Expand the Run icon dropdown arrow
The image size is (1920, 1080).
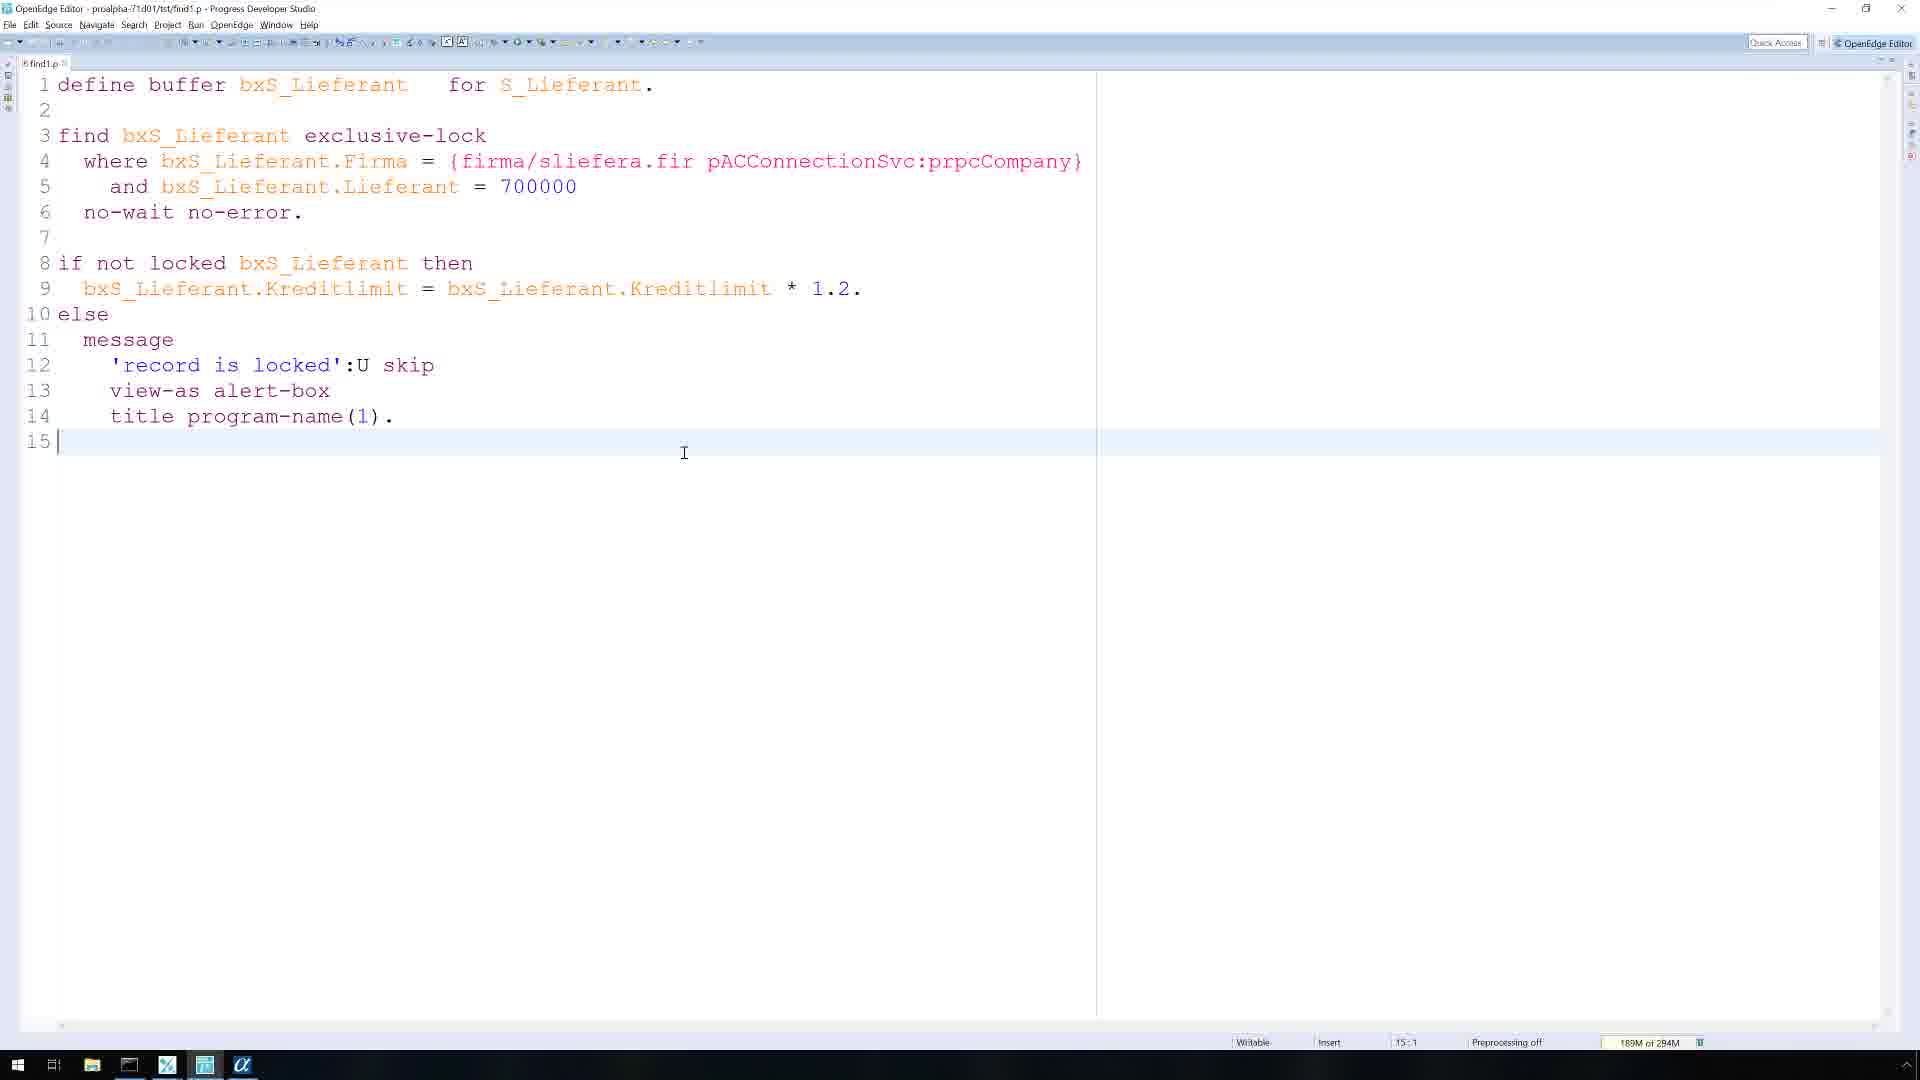pos(529,42)
